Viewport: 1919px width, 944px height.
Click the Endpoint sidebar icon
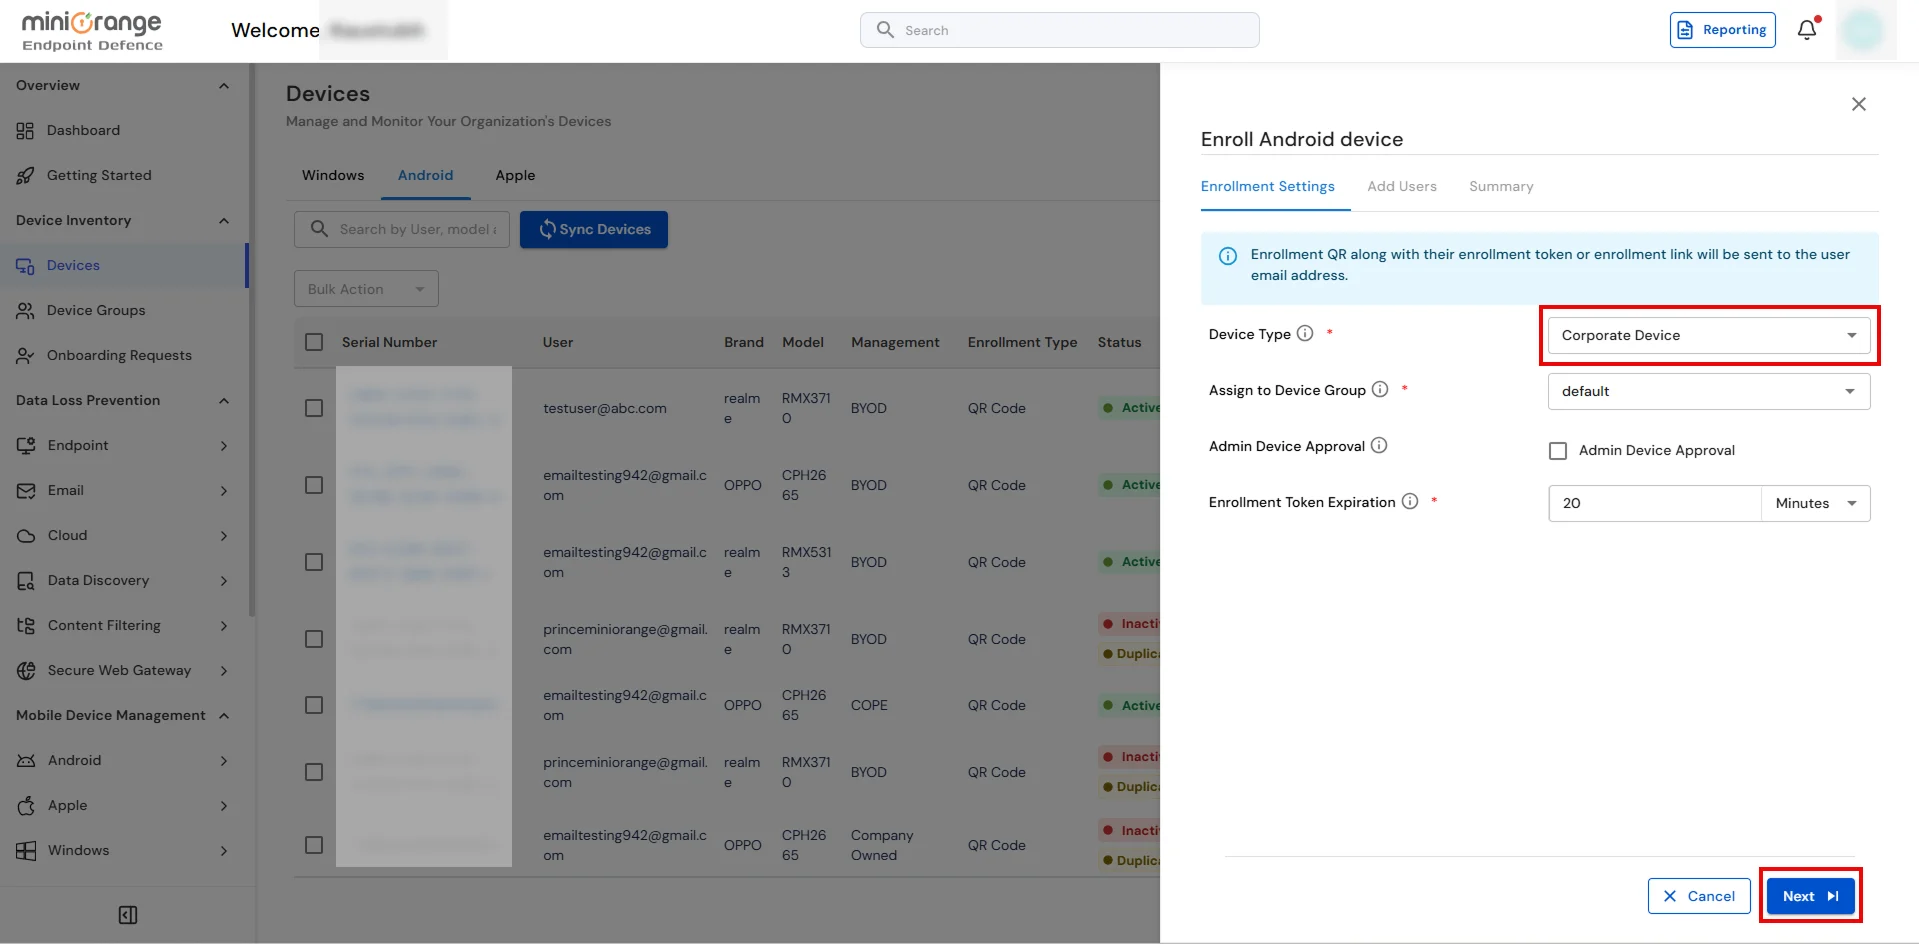click(x=26, y=446)
